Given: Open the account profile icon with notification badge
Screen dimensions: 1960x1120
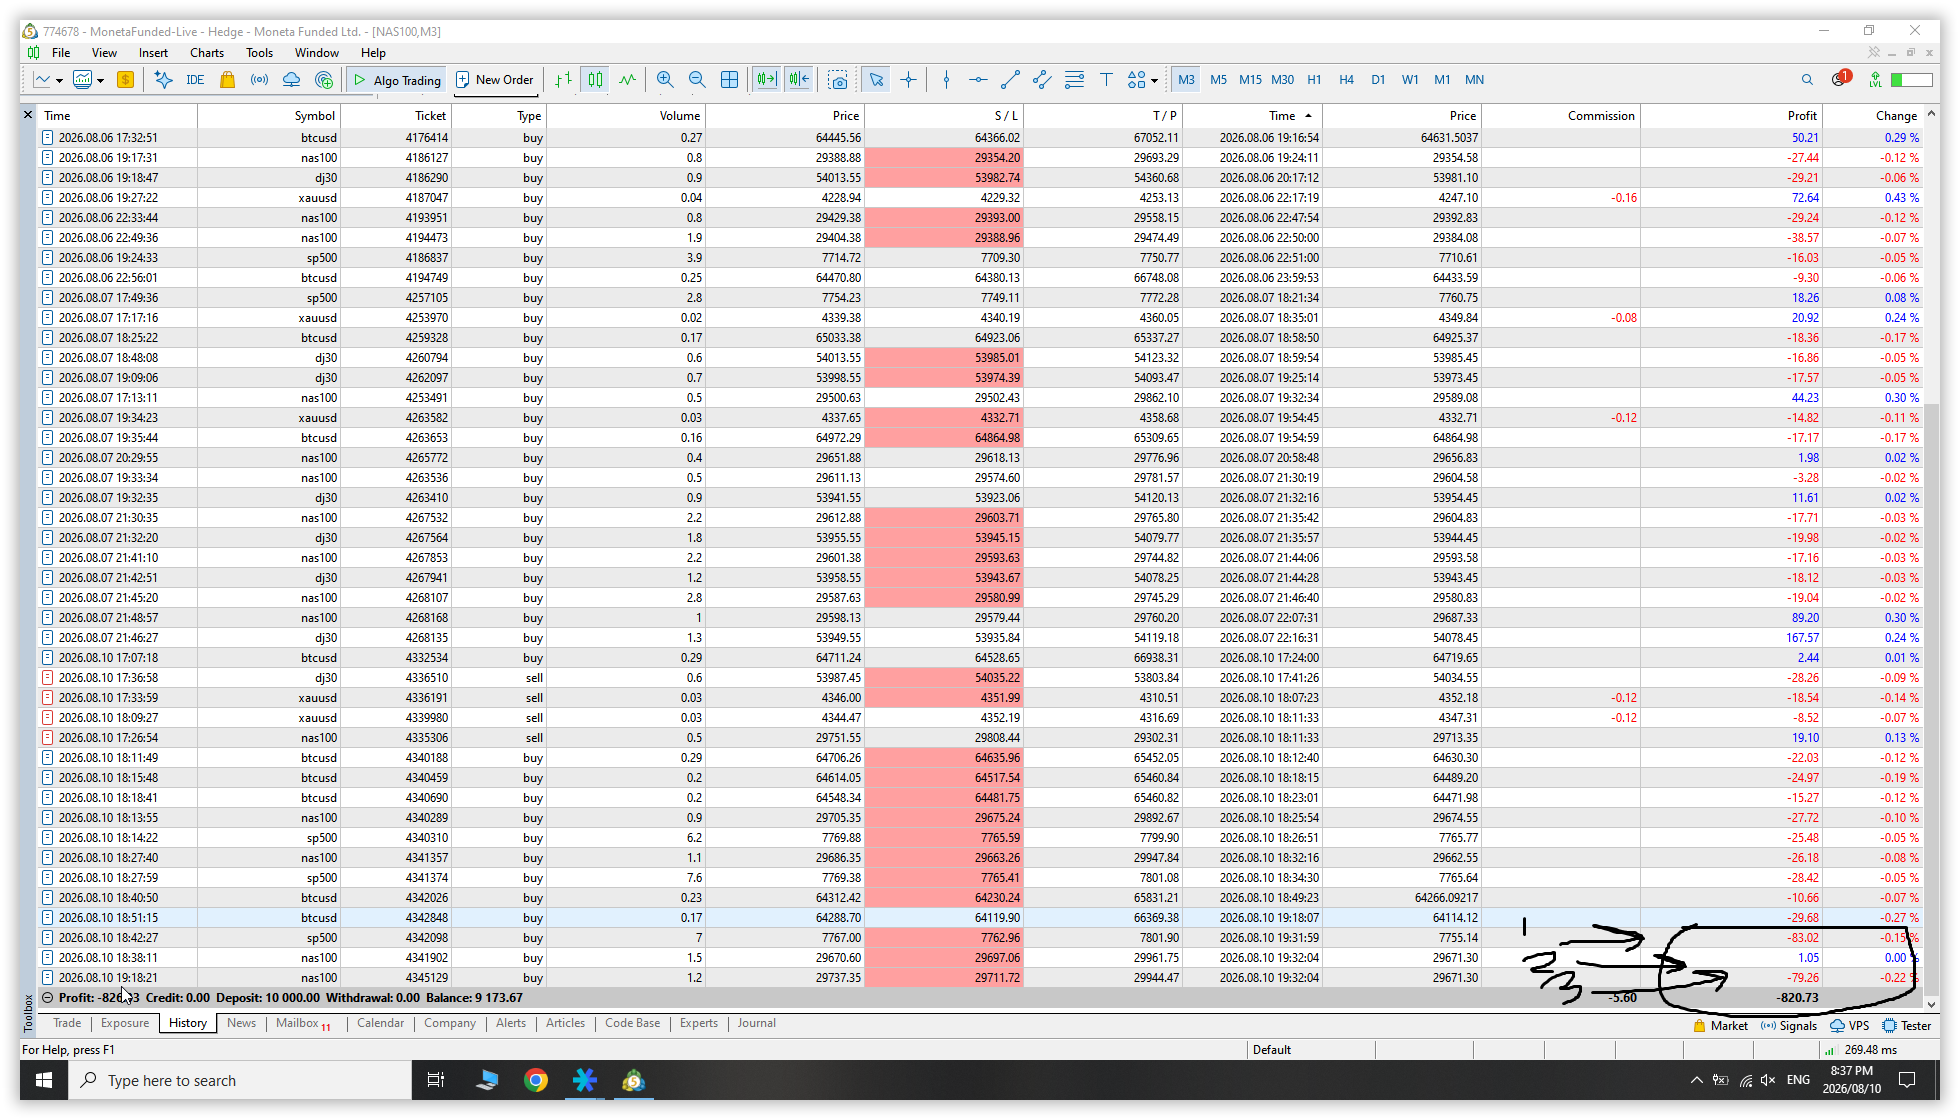Looking at the screenshot, I should pyautogui.click(x=1841, y=79).
